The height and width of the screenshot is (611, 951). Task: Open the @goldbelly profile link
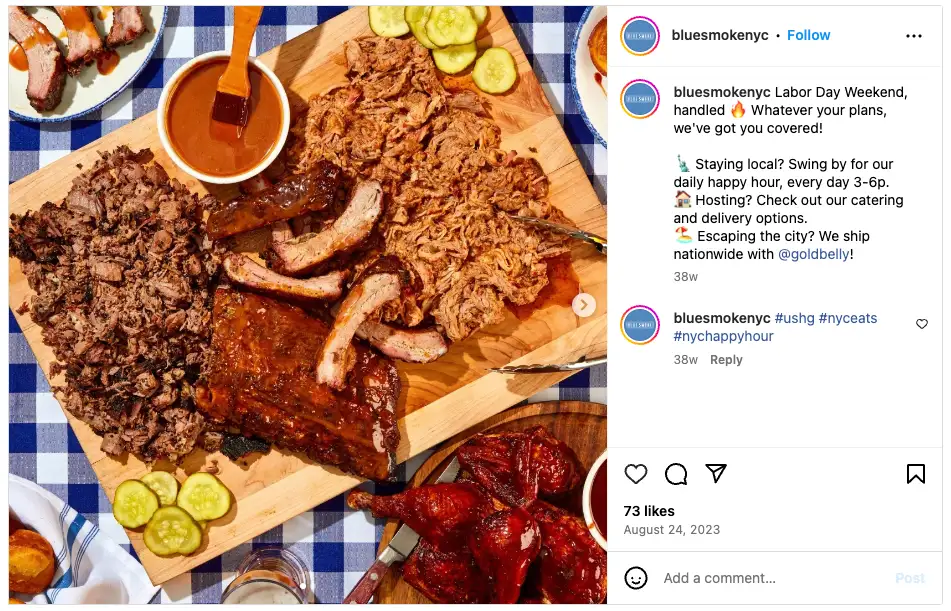click(813, 254)
